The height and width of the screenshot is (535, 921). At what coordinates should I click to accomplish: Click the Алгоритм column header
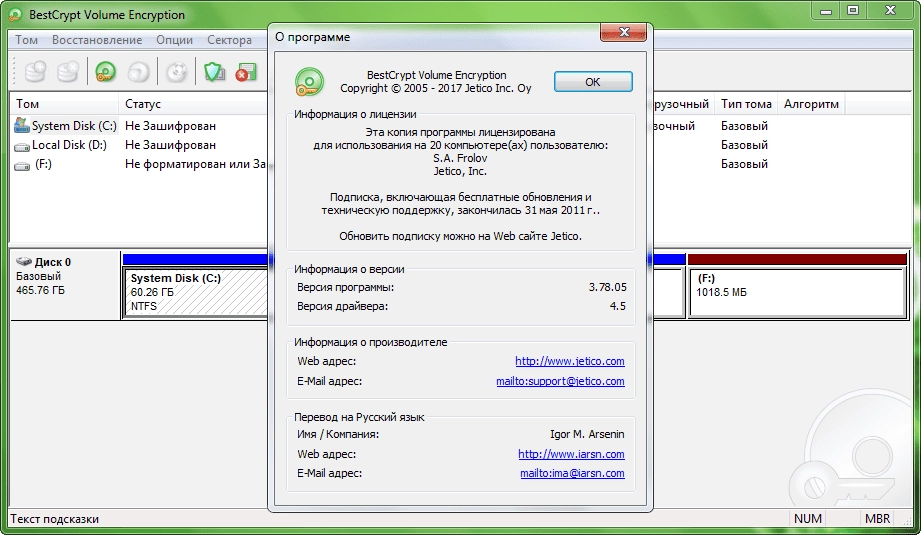[811, 104]
